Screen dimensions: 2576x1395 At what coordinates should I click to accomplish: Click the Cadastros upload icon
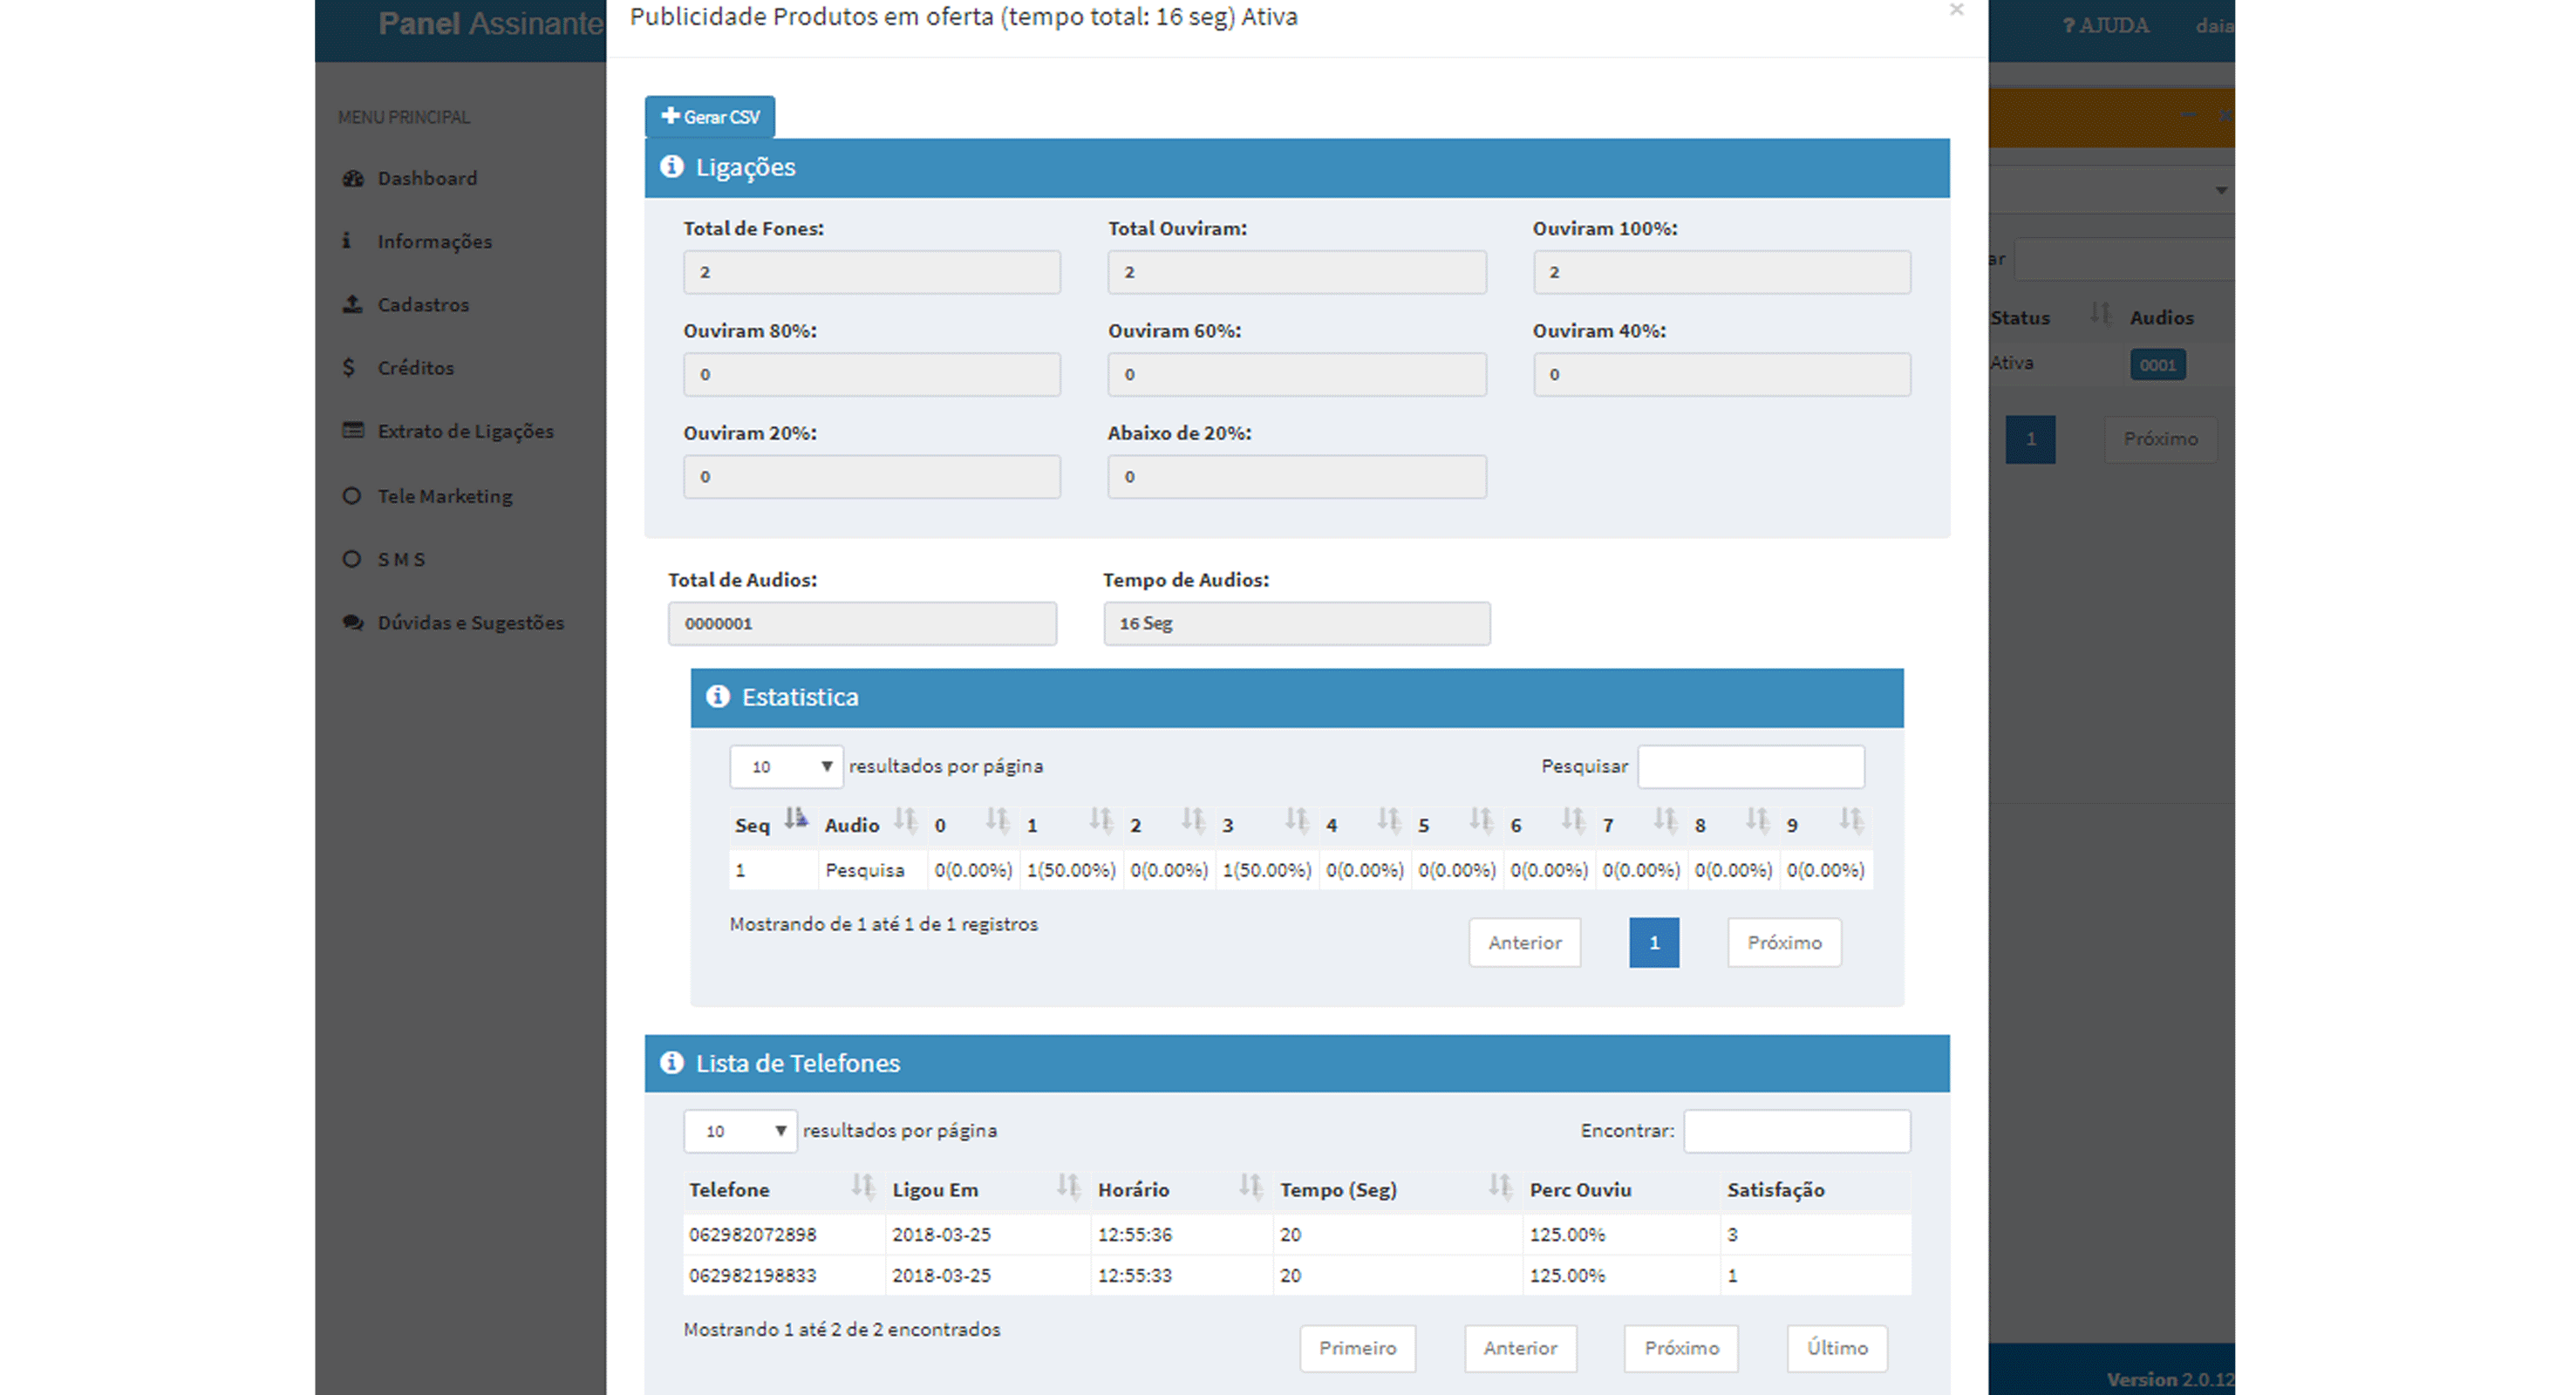[352, 303]
